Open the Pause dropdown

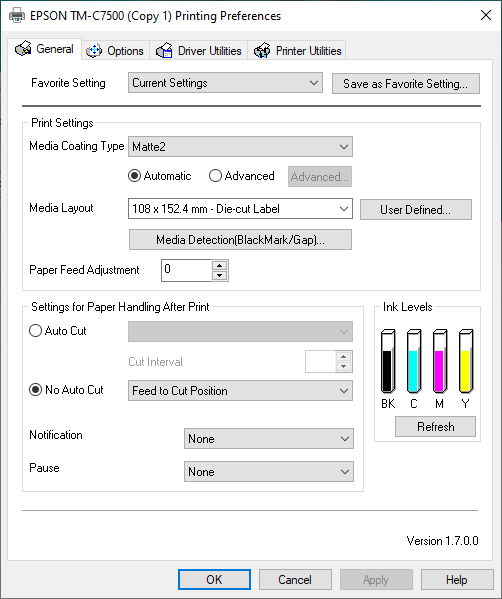pyautogui.click(x=269, y=471)
